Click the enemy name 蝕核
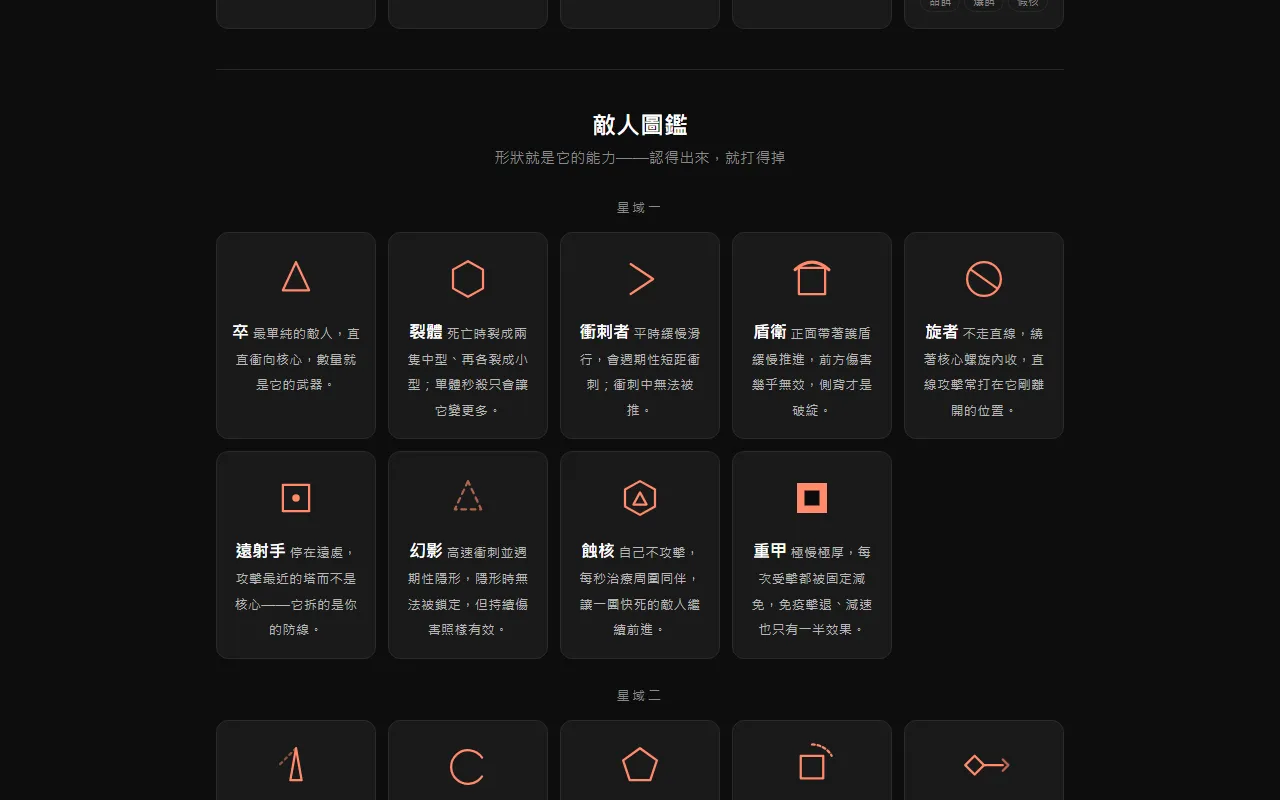Viewport: 1280px width, 800px height. [x=598, y=551]
